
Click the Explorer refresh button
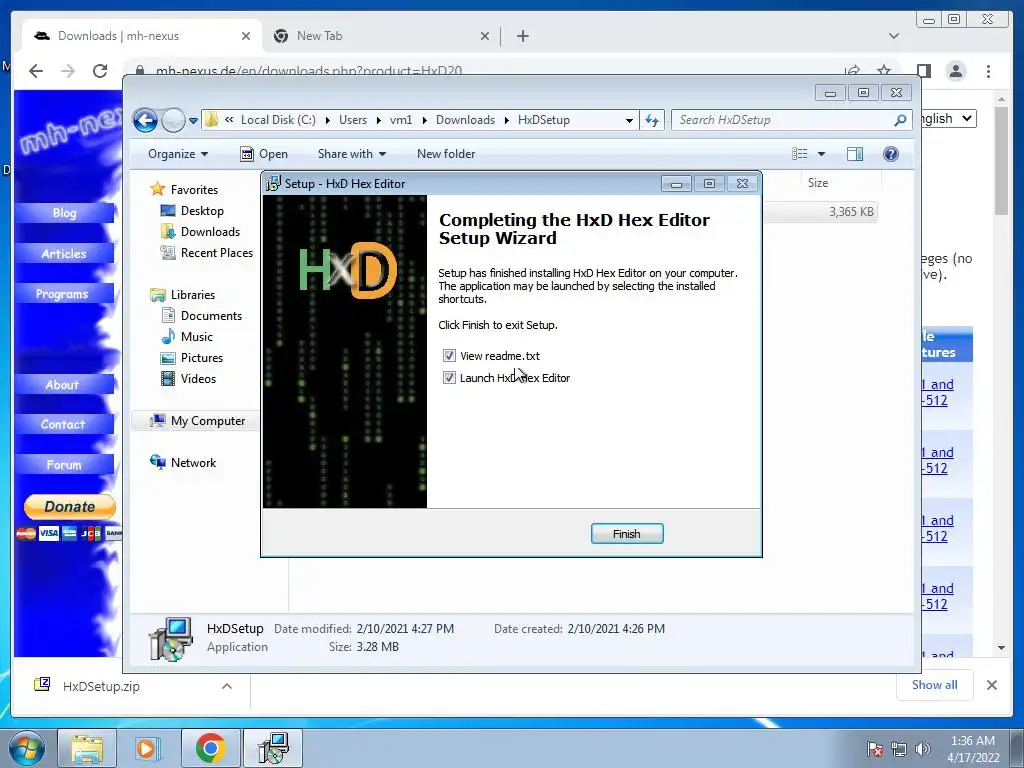coord(652,120)
